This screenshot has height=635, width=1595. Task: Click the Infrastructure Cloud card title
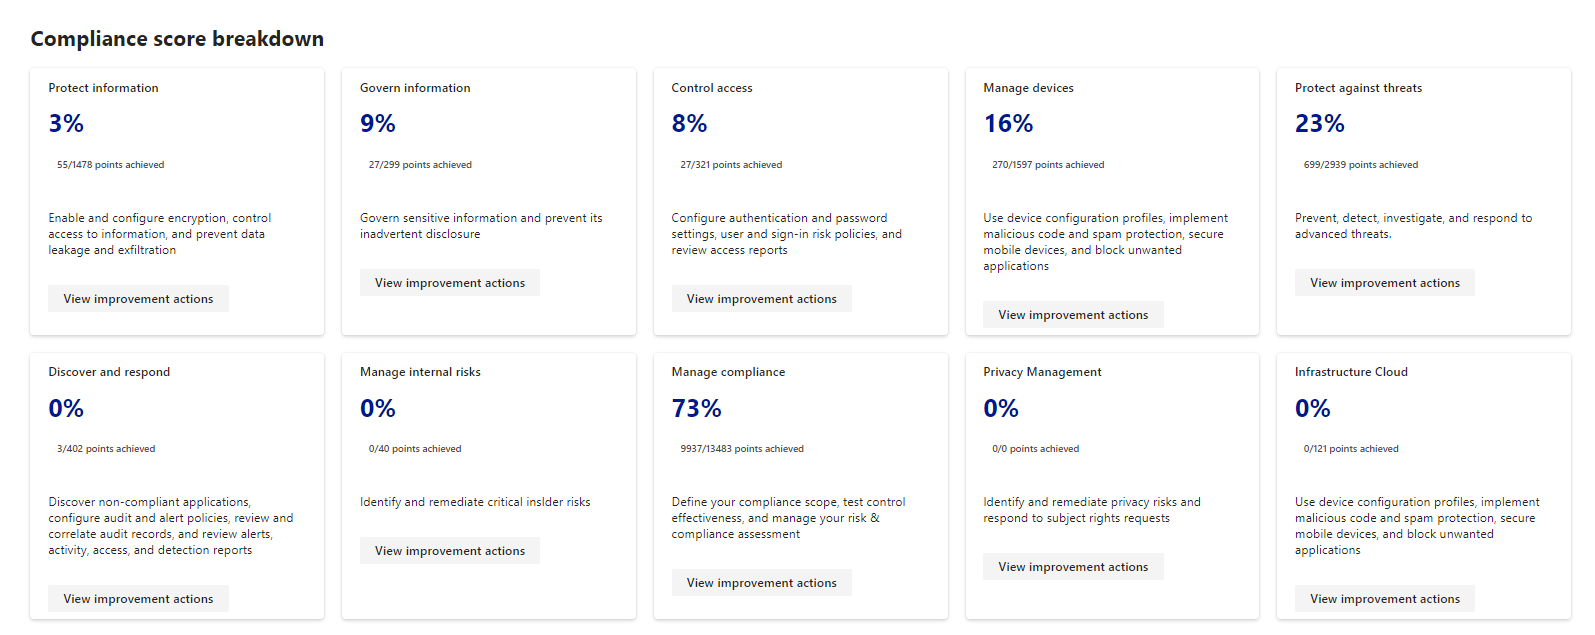pyautogui.click(x=1350, y=372)
